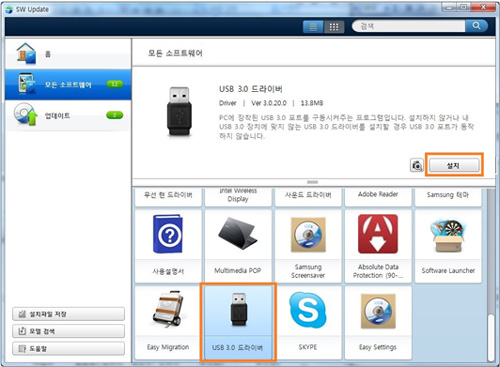This screenshot has height=367, width=500.
Task: Click the model search button
Action: coord(68,331)
